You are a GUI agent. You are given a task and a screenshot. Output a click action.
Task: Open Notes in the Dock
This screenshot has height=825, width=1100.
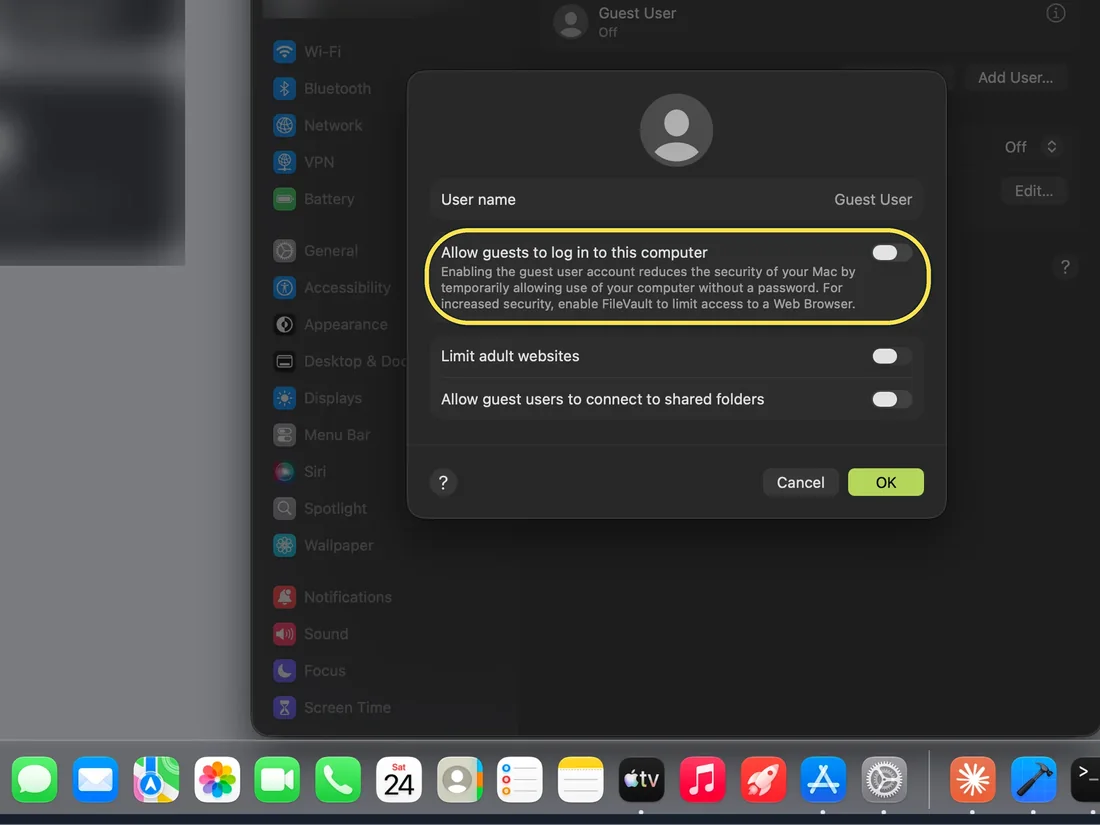tap(581, 779)
